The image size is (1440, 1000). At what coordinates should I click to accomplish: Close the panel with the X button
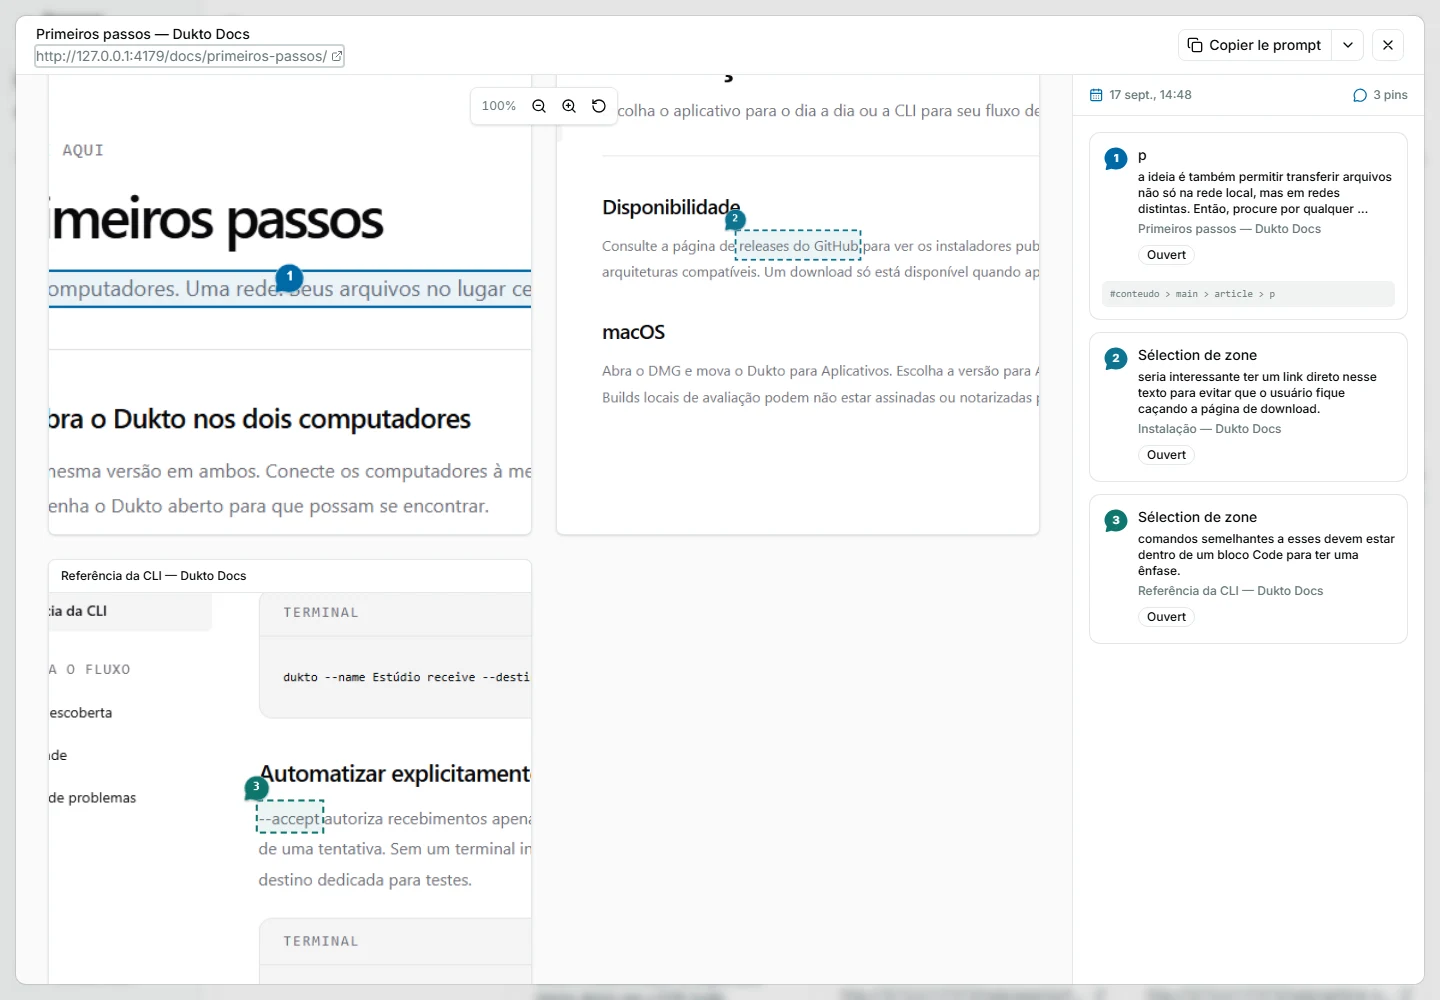[x=1388, y=45]
